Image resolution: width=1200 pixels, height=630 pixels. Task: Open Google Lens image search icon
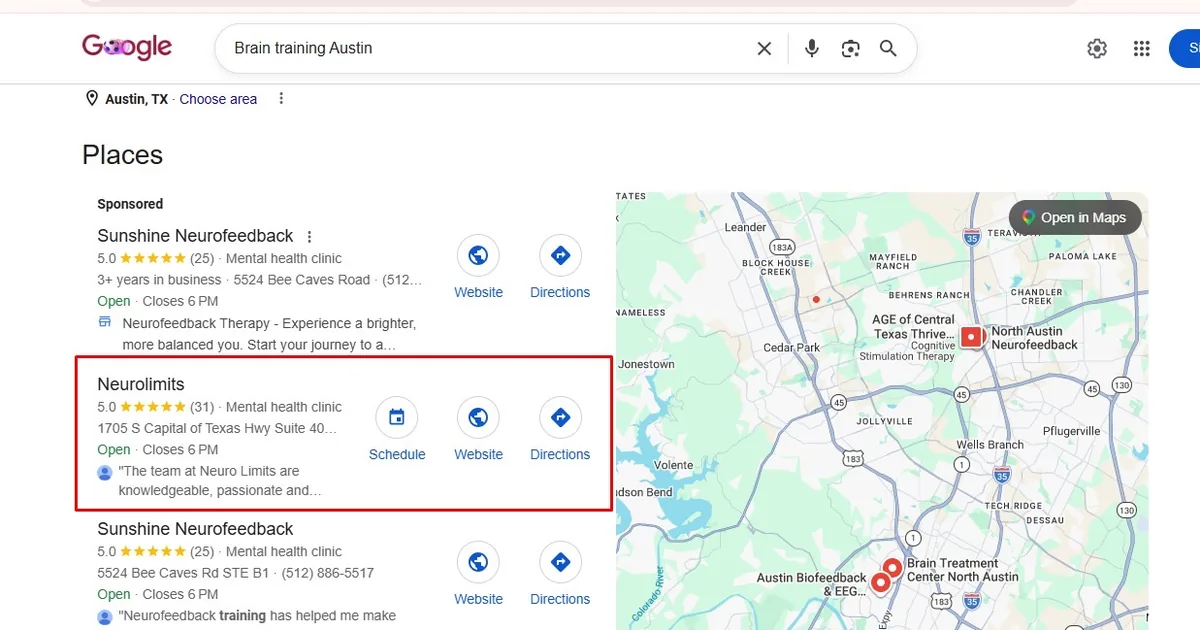pyautogui.click(x=851, y=48)
